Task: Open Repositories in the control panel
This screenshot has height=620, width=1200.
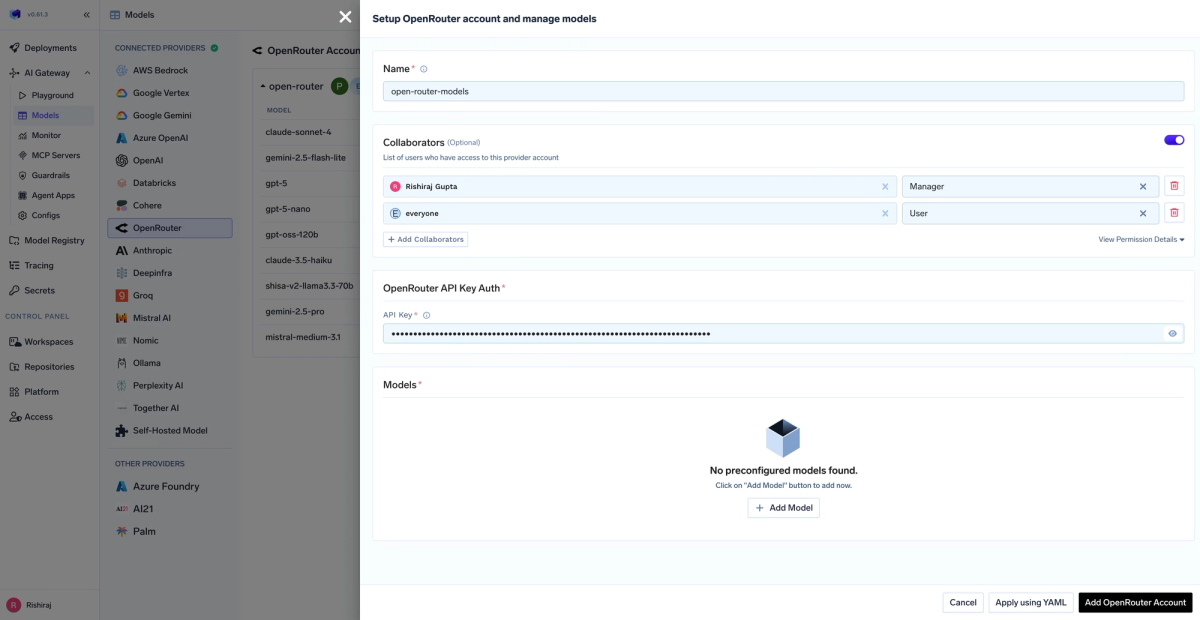Action: tap(49, 367)
